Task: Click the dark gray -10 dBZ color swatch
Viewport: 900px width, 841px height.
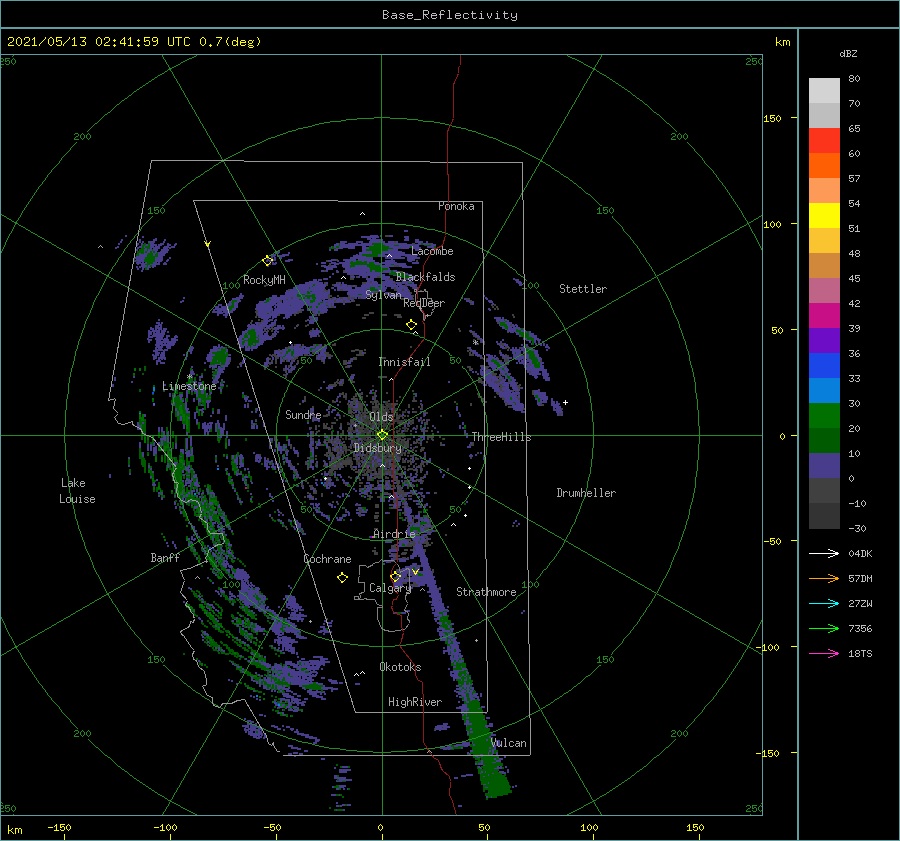Action: [824, 516]
